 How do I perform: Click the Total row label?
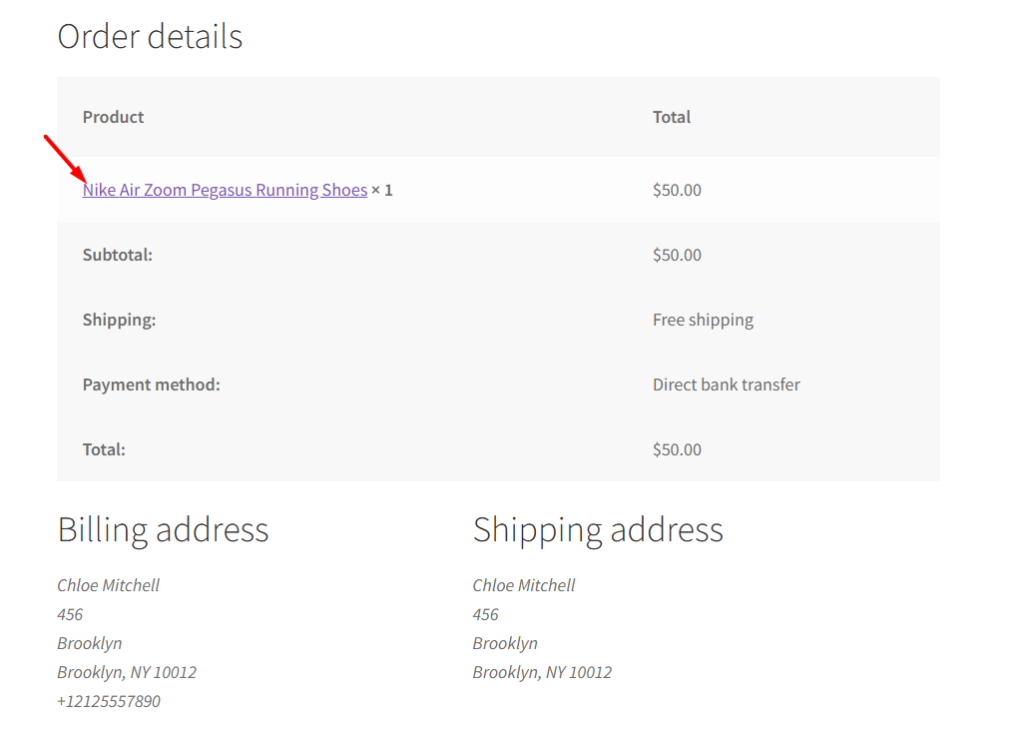coord(103,449)
